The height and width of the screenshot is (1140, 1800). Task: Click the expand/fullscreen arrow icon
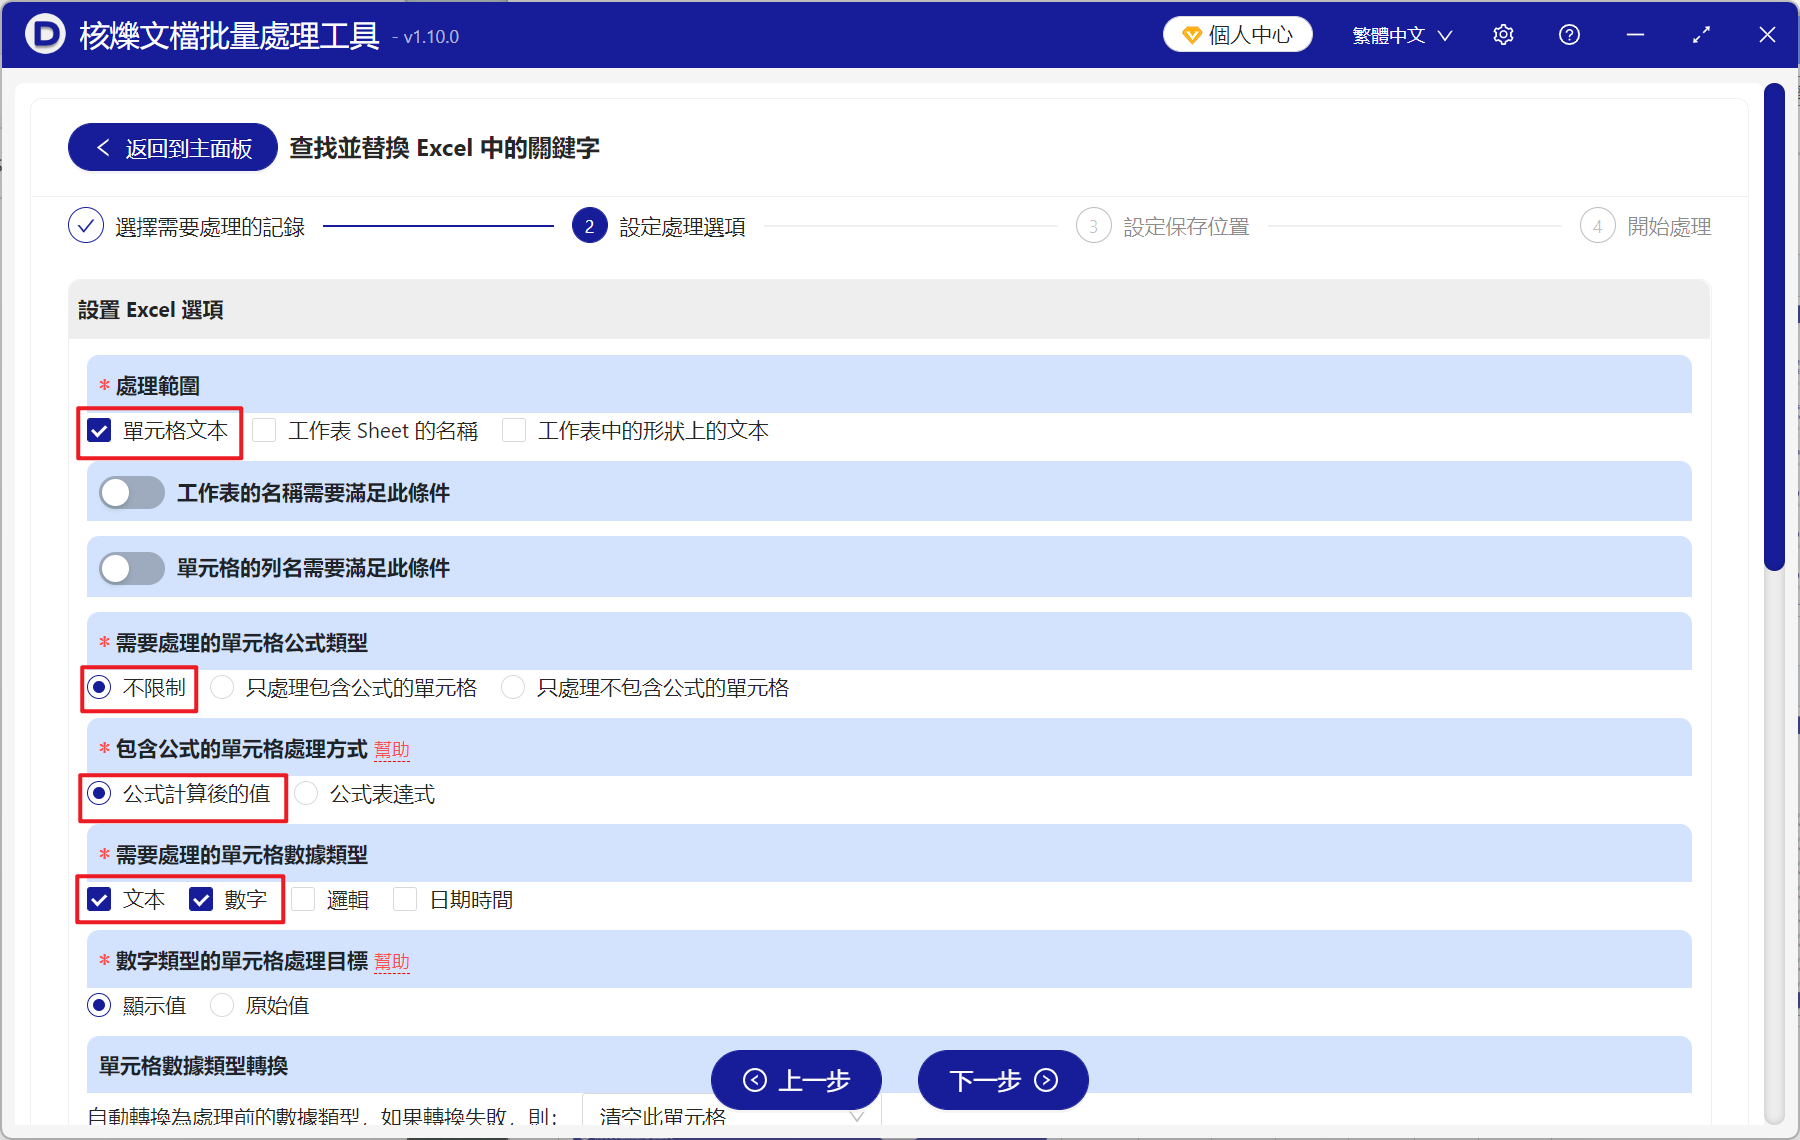[x=1701, y=34]
